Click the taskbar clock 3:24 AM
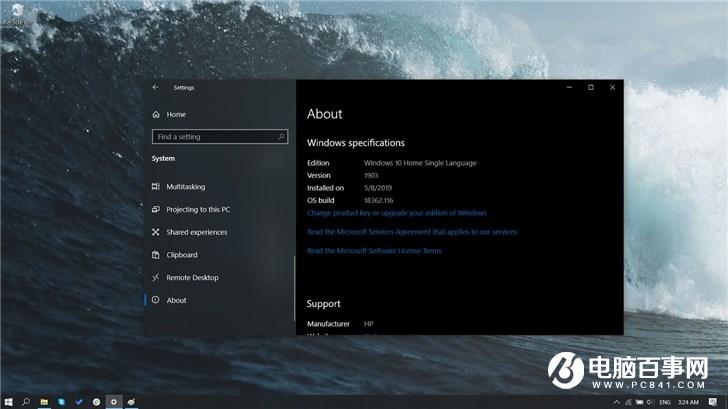728x409 pixels. coord(688,402)
